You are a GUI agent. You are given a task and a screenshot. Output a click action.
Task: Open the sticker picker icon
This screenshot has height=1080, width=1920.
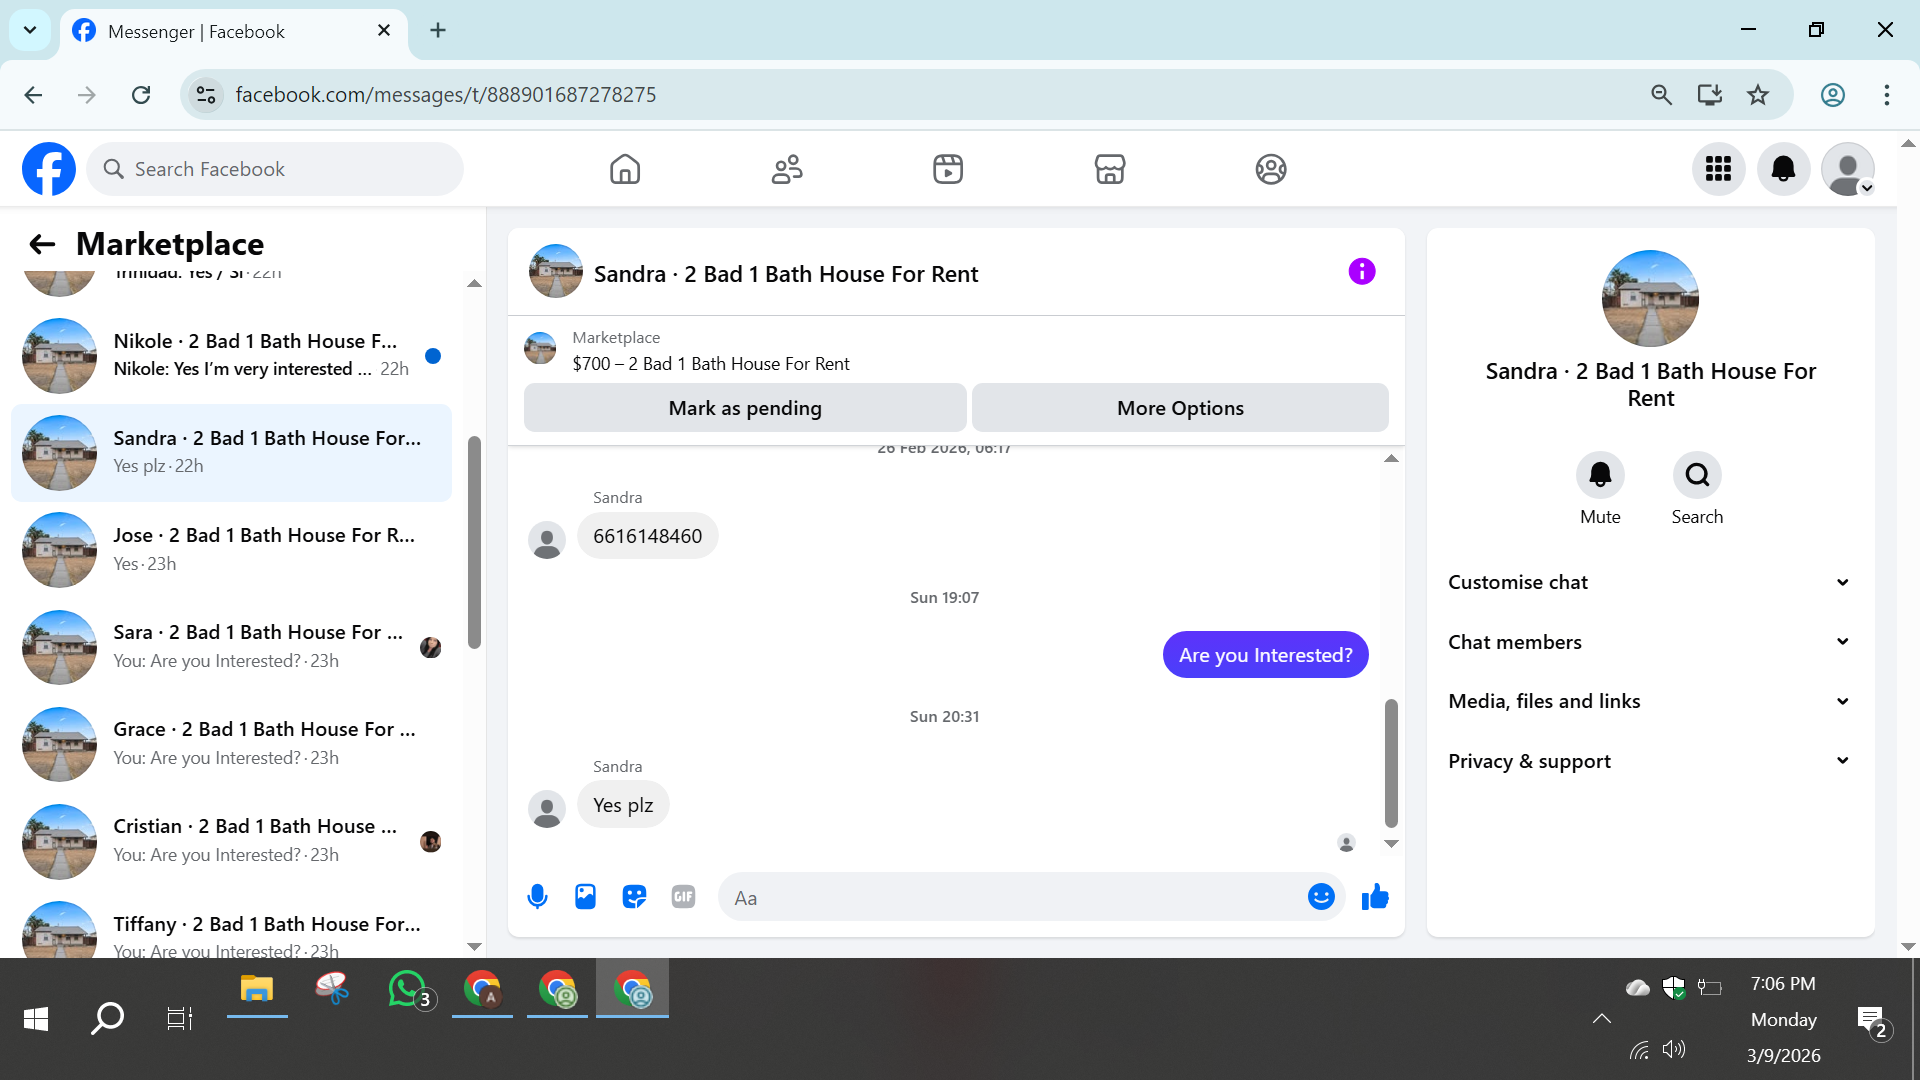(x=634, y=897)
